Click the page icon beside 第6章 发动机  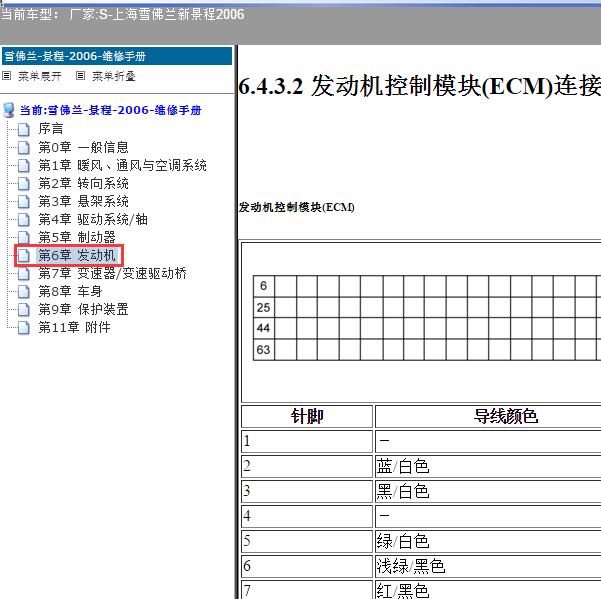24,256
